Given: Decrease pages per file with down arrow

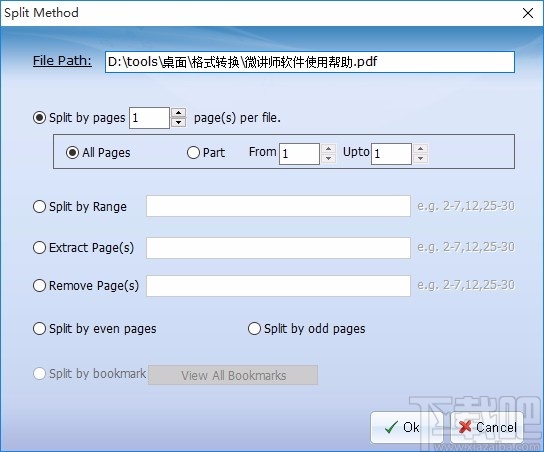Looking at the screenshot, I should (178, 122).
